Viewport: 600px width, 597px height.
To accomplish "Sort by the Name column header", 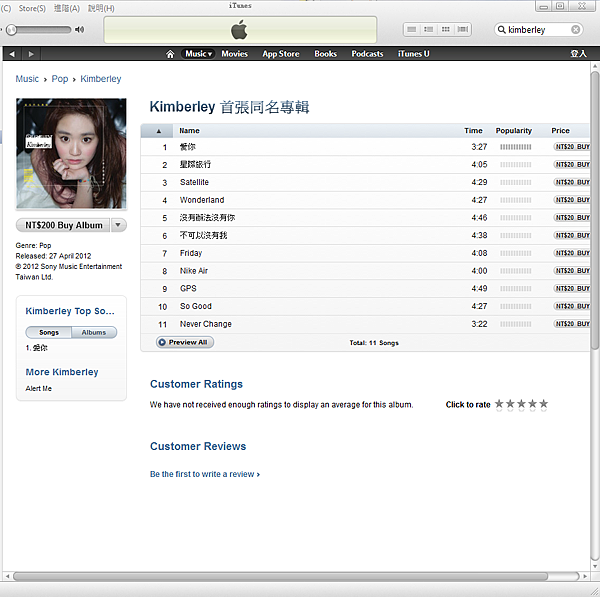I will (x=189, y=131).
